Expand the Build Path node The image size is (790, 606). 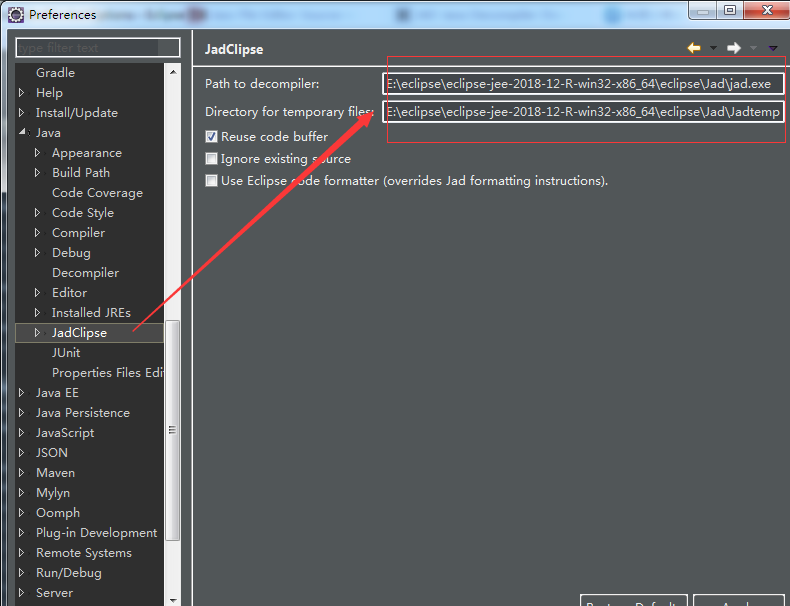coord(37,172)
